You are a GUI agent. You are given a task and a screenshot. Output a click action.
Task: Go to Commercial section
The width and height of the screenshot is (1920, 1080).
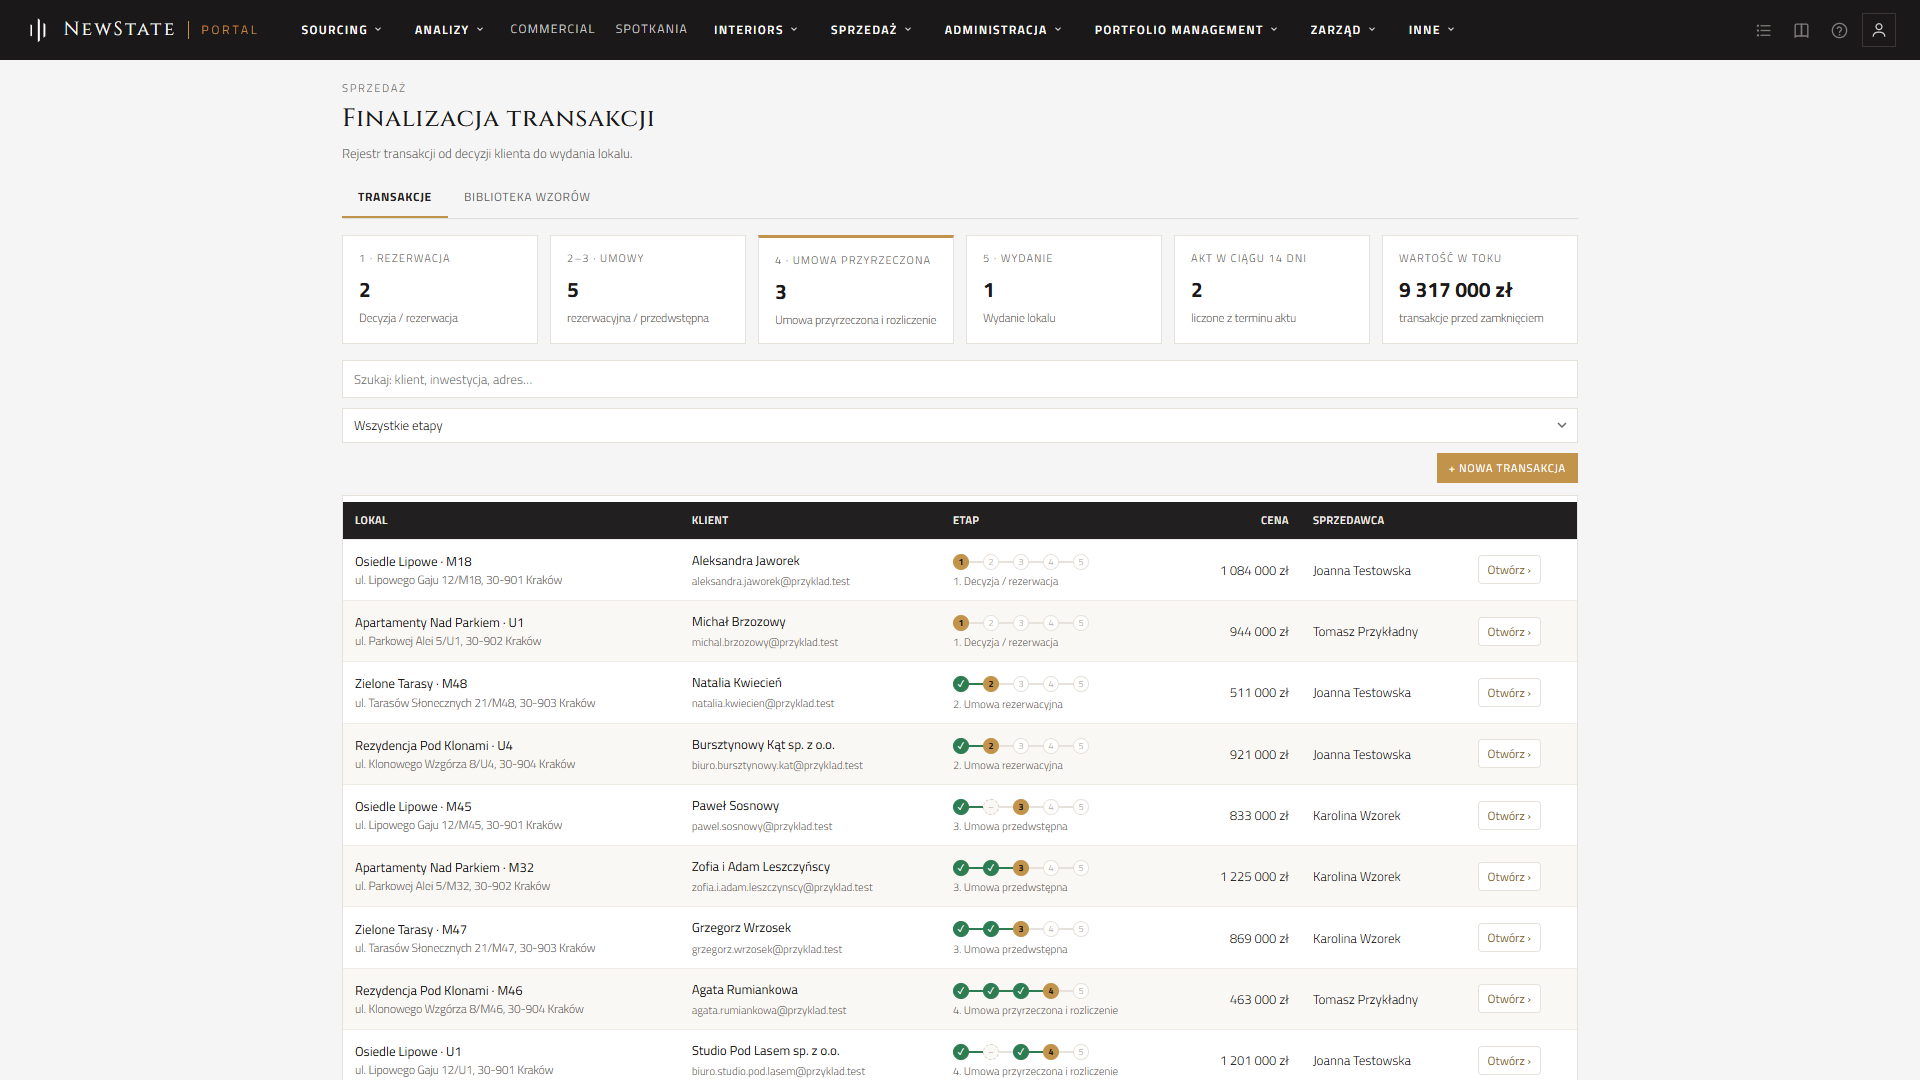(552, 29)
